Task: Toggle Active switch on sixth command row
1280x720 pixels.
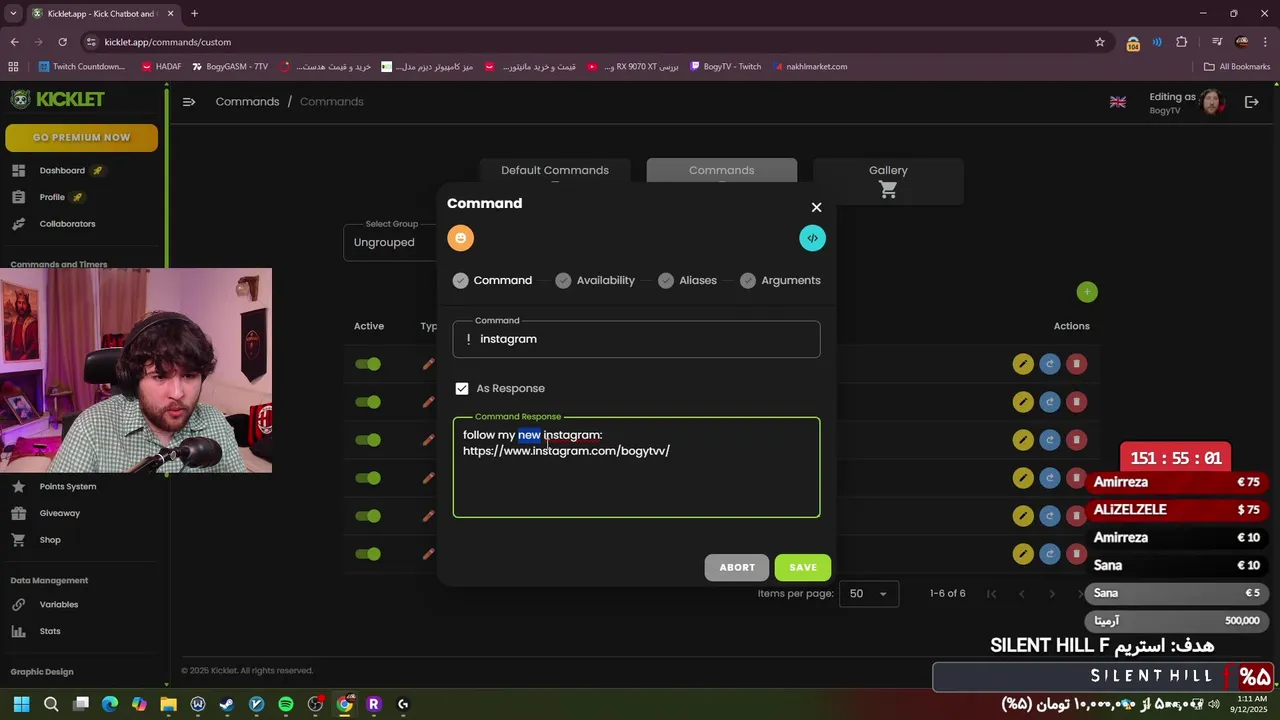Action: click(368, 554)
